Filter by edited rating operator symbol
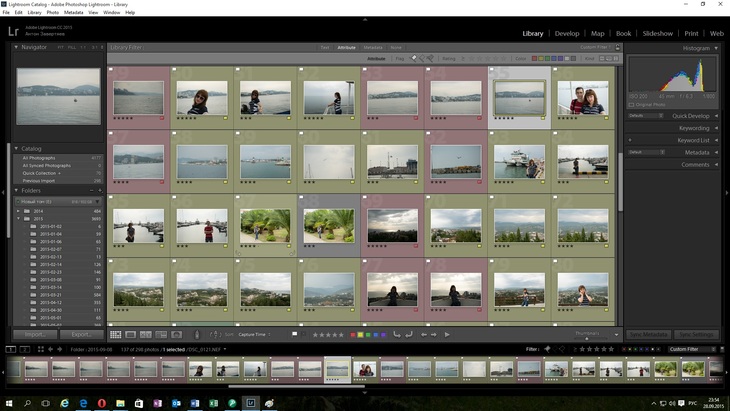 tap(575, 349)
